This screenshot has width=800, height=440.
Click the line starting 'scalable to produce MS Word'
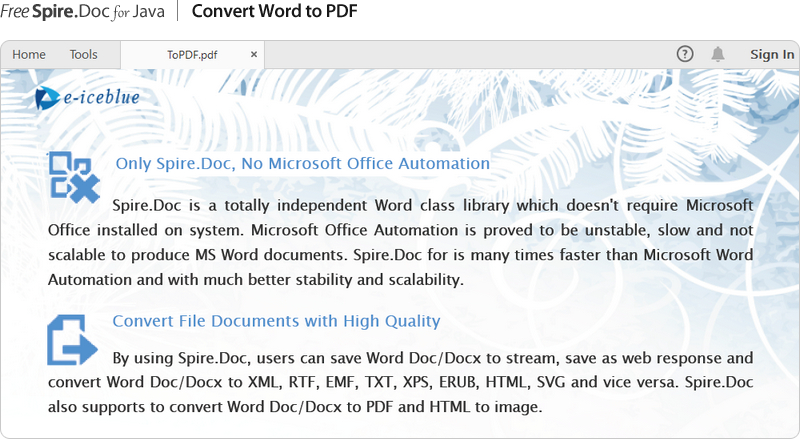click(x=401, y=255)
